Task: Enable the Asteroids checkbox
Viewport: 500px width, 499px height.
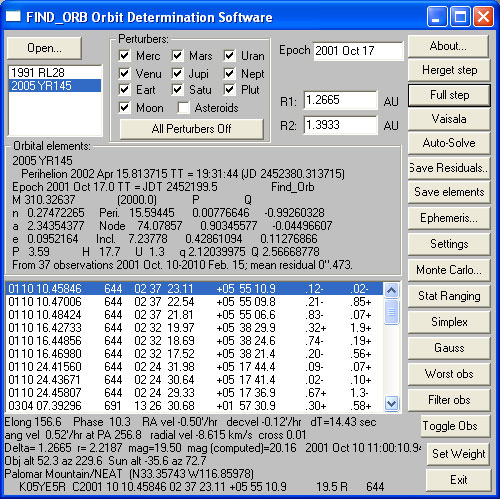Action: pyautogui.click(x=183, y=108)
